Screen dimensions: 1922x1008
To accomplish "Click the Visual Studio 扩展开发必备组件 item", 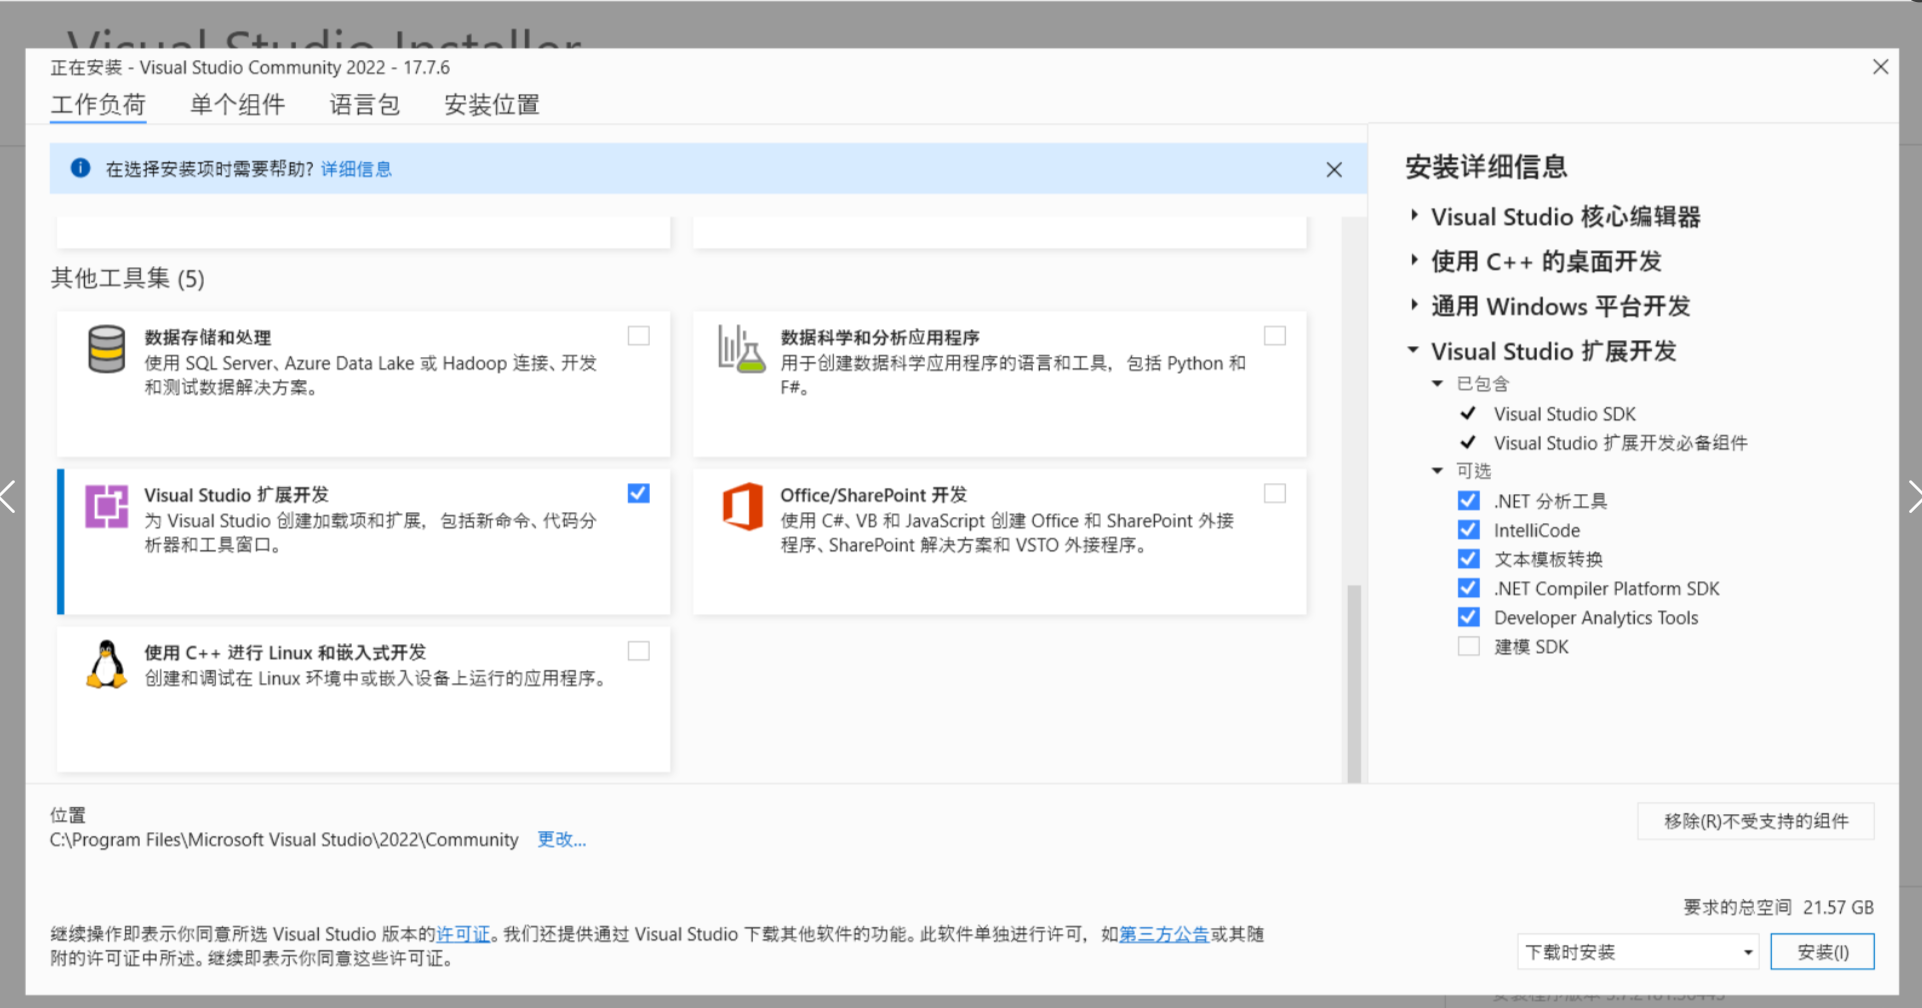I will coord(1621,443).
